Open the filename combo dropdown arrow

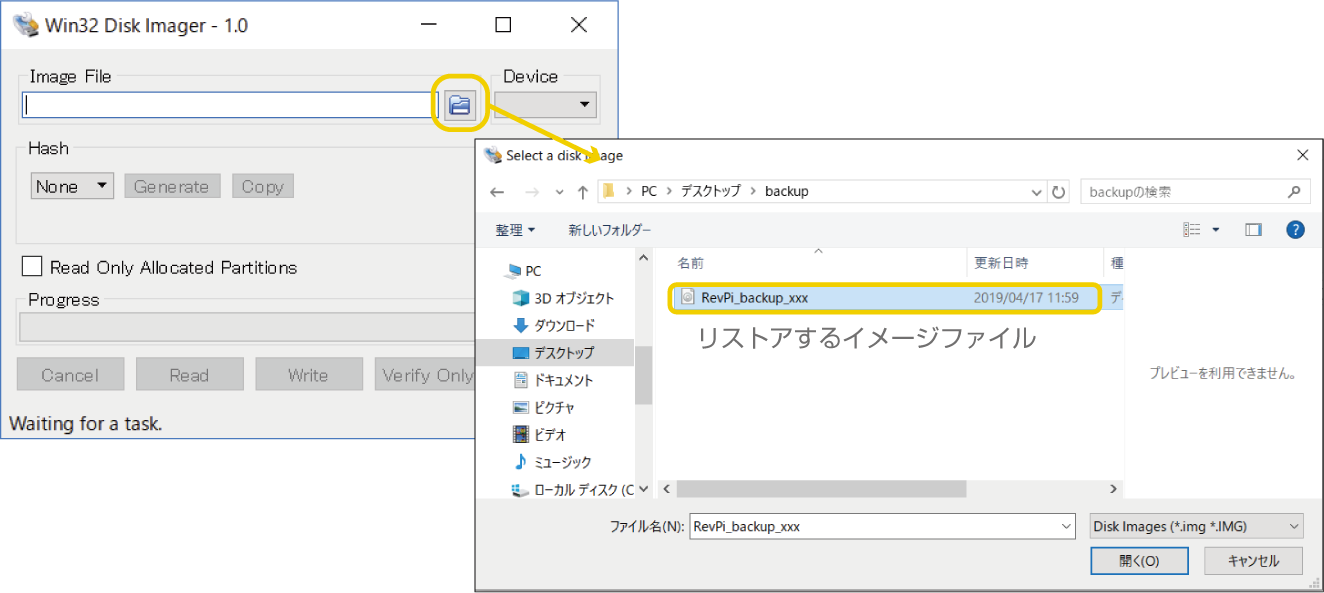(x=1066, y=526)
